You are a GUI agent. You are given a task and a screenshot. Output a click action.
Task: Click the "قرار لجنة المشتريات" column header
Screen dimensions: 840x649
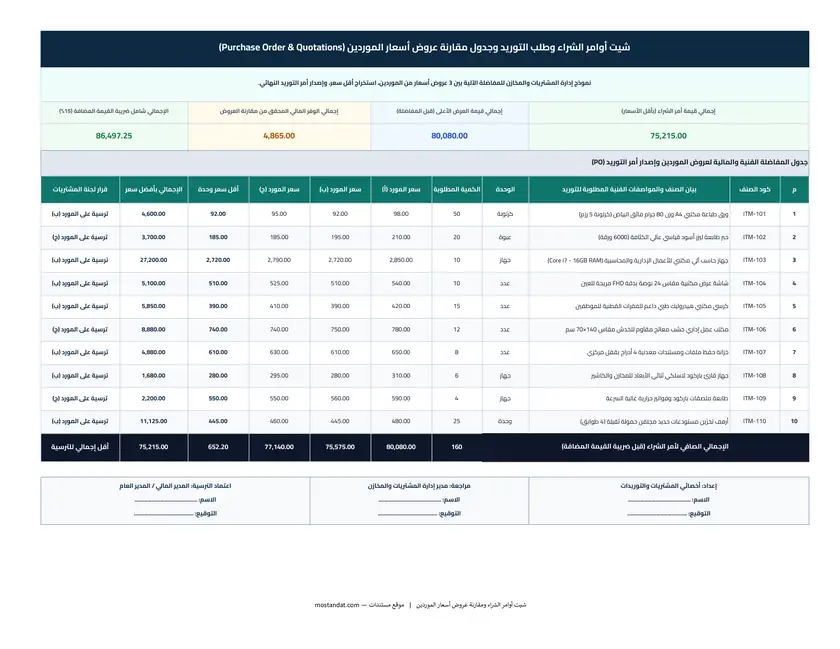point(80,189)
